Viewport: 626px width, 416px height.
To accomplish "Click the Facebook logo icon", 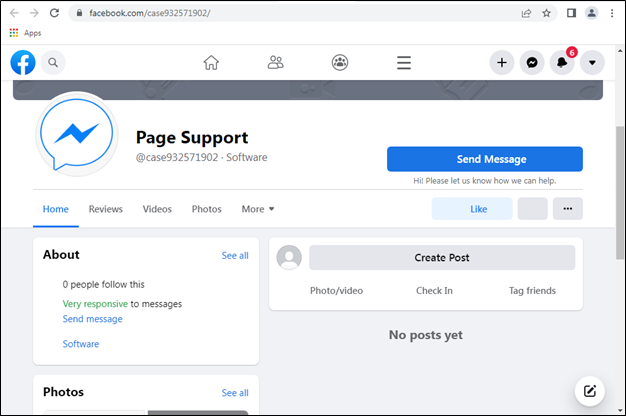I will (23, 62).
